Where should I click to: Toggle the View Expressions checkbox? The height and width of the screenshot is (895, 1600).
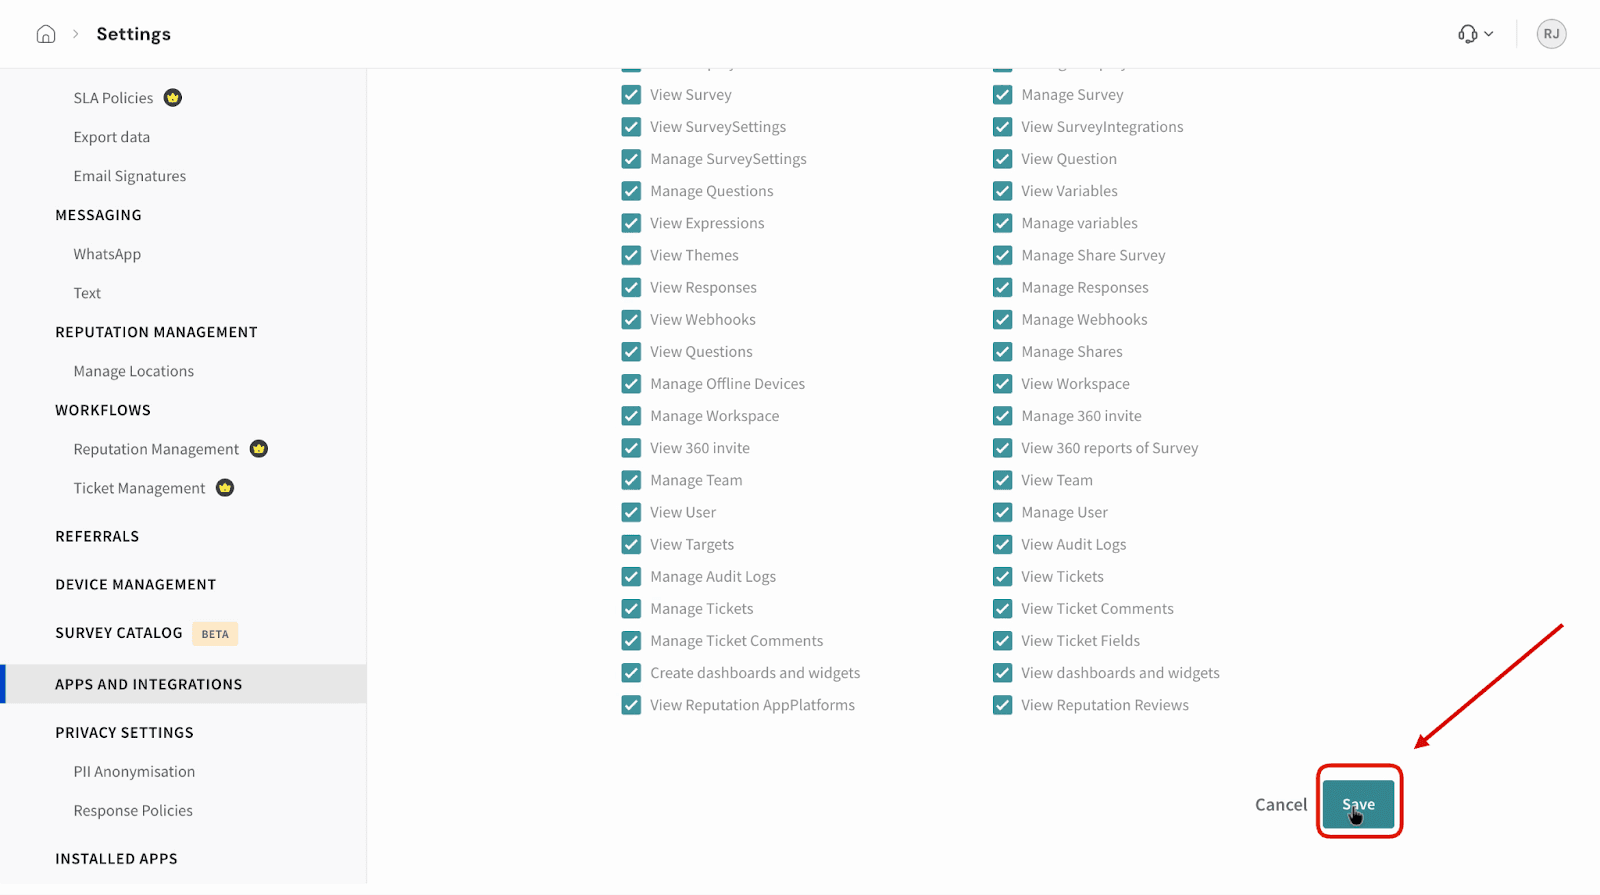[631, 223]
